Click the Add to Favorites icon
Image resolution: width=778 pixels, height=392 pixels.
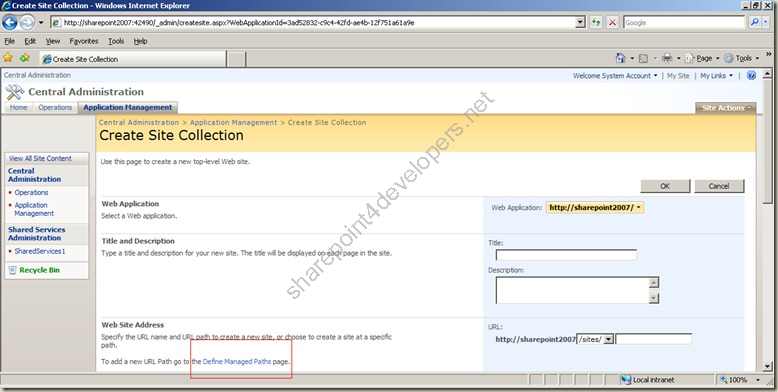tap(24, 58)
